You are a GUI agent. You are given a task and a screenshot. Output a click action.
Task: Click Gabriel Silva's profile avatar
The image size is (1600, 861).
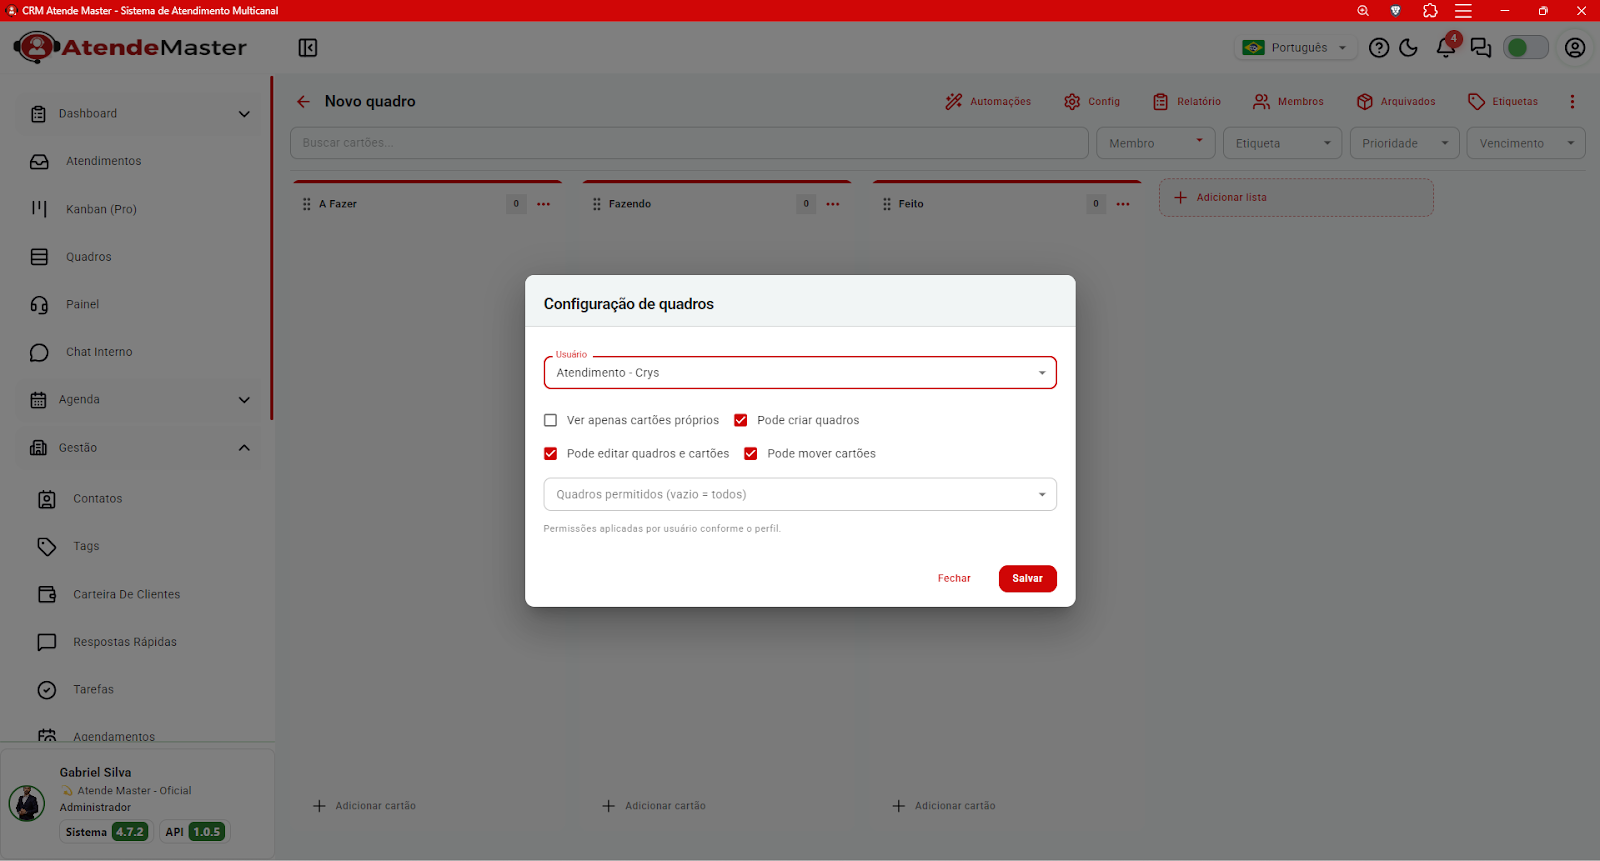[27, 803]
